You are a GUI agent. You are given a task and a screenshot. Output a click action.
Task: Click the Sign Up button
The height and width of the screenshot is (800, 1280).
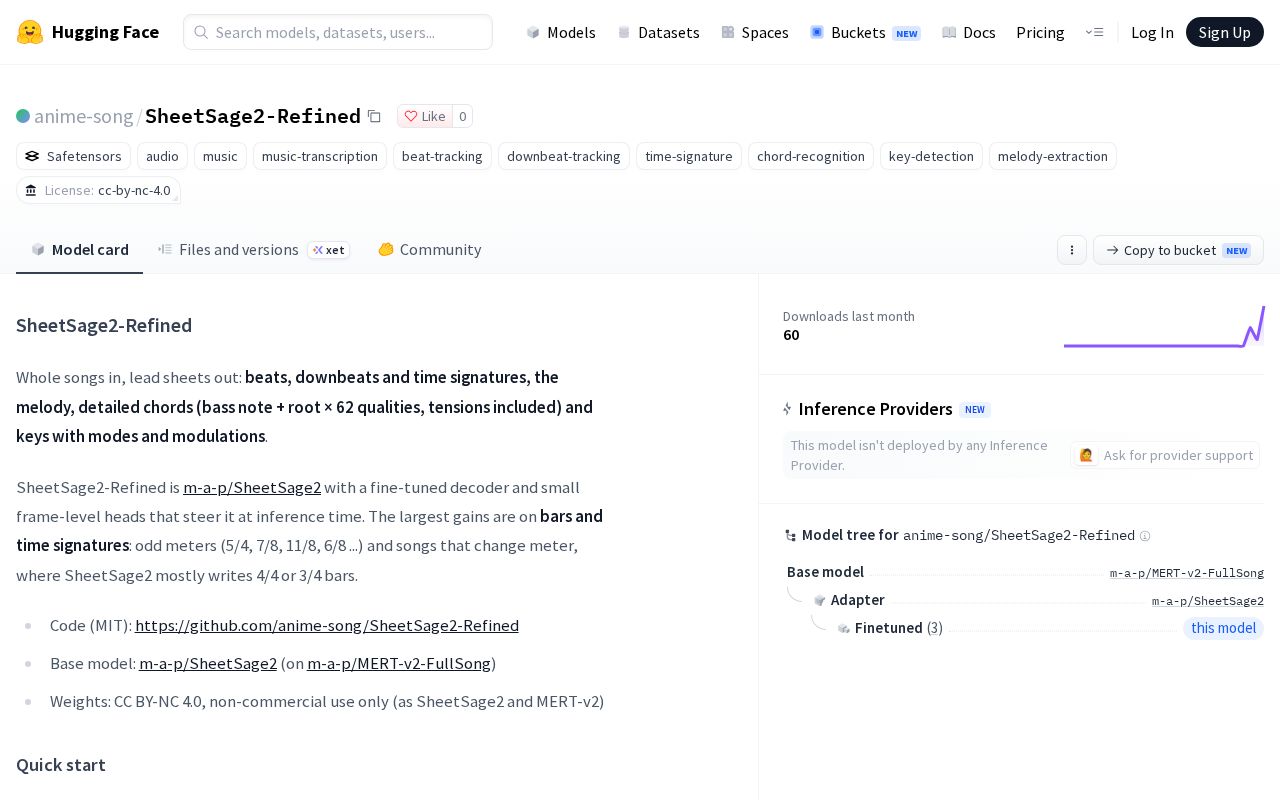(x=1225, y=32)
